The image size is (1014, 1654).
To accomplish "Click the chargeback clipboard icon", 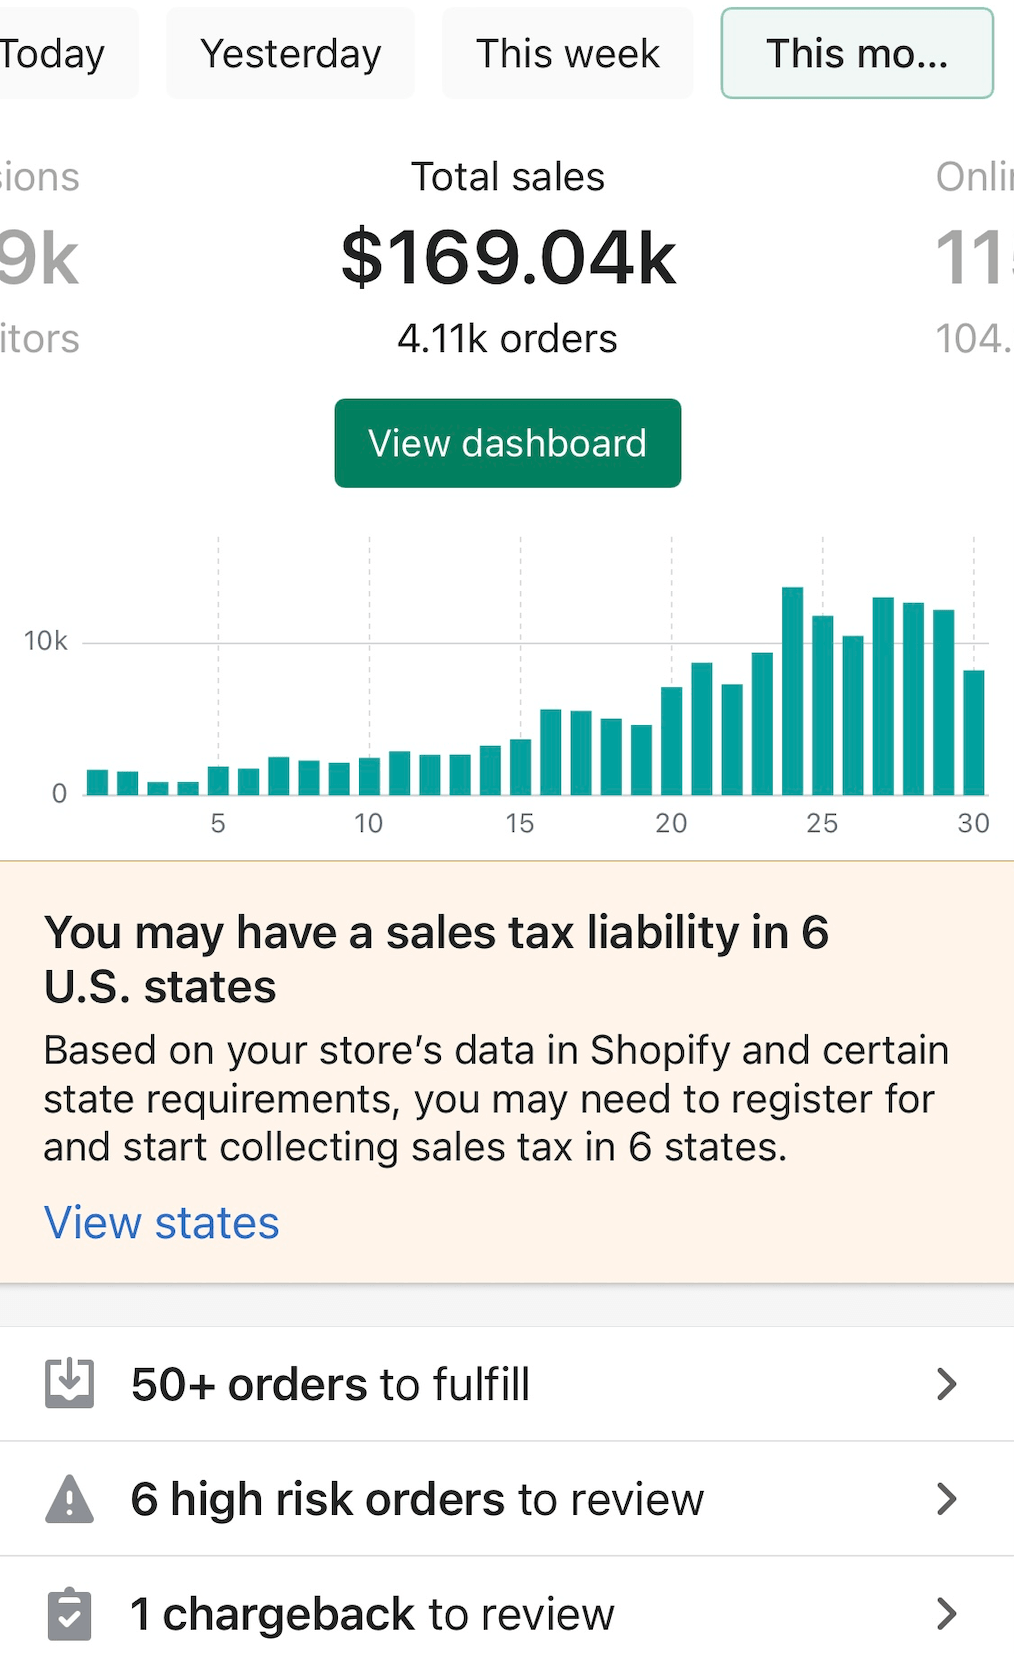I will click(x=70, y=1613).
